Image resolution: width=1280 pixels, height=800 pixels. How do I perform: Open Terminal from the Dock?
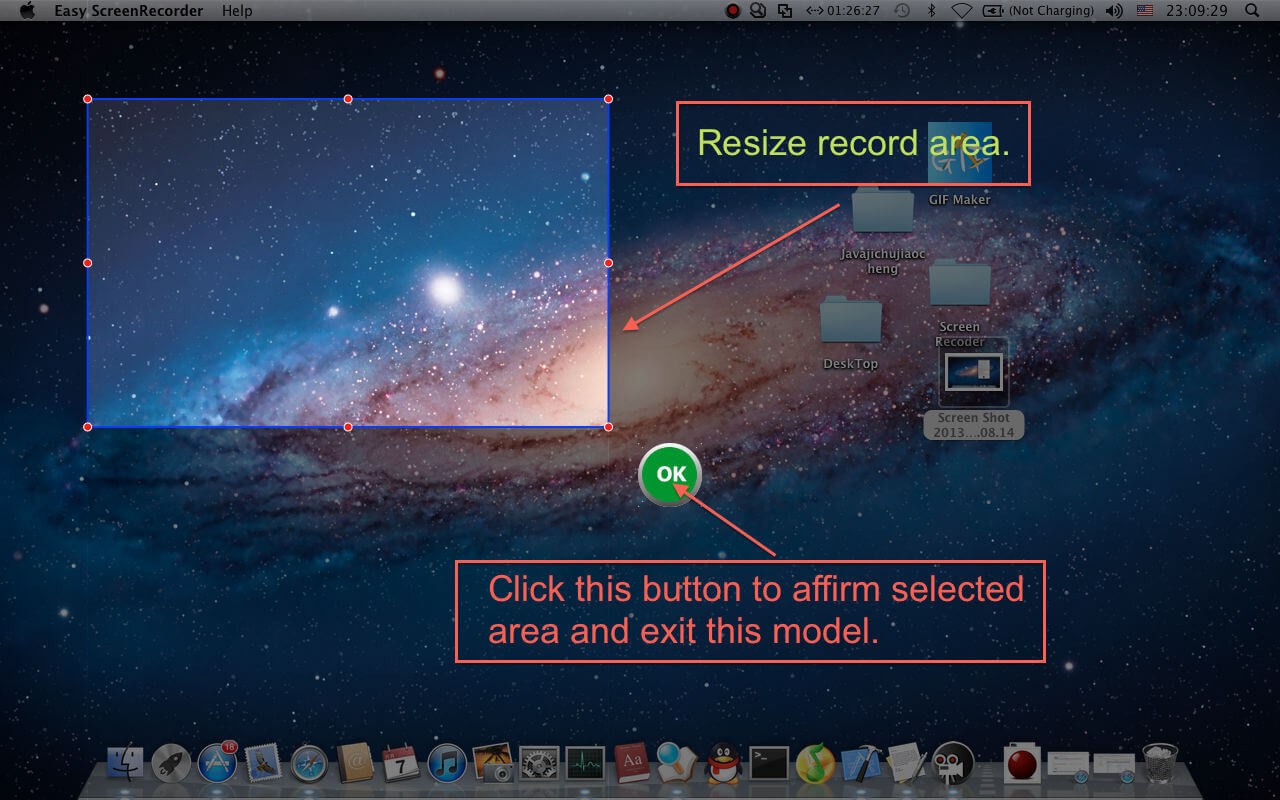(x=770, y=765)
